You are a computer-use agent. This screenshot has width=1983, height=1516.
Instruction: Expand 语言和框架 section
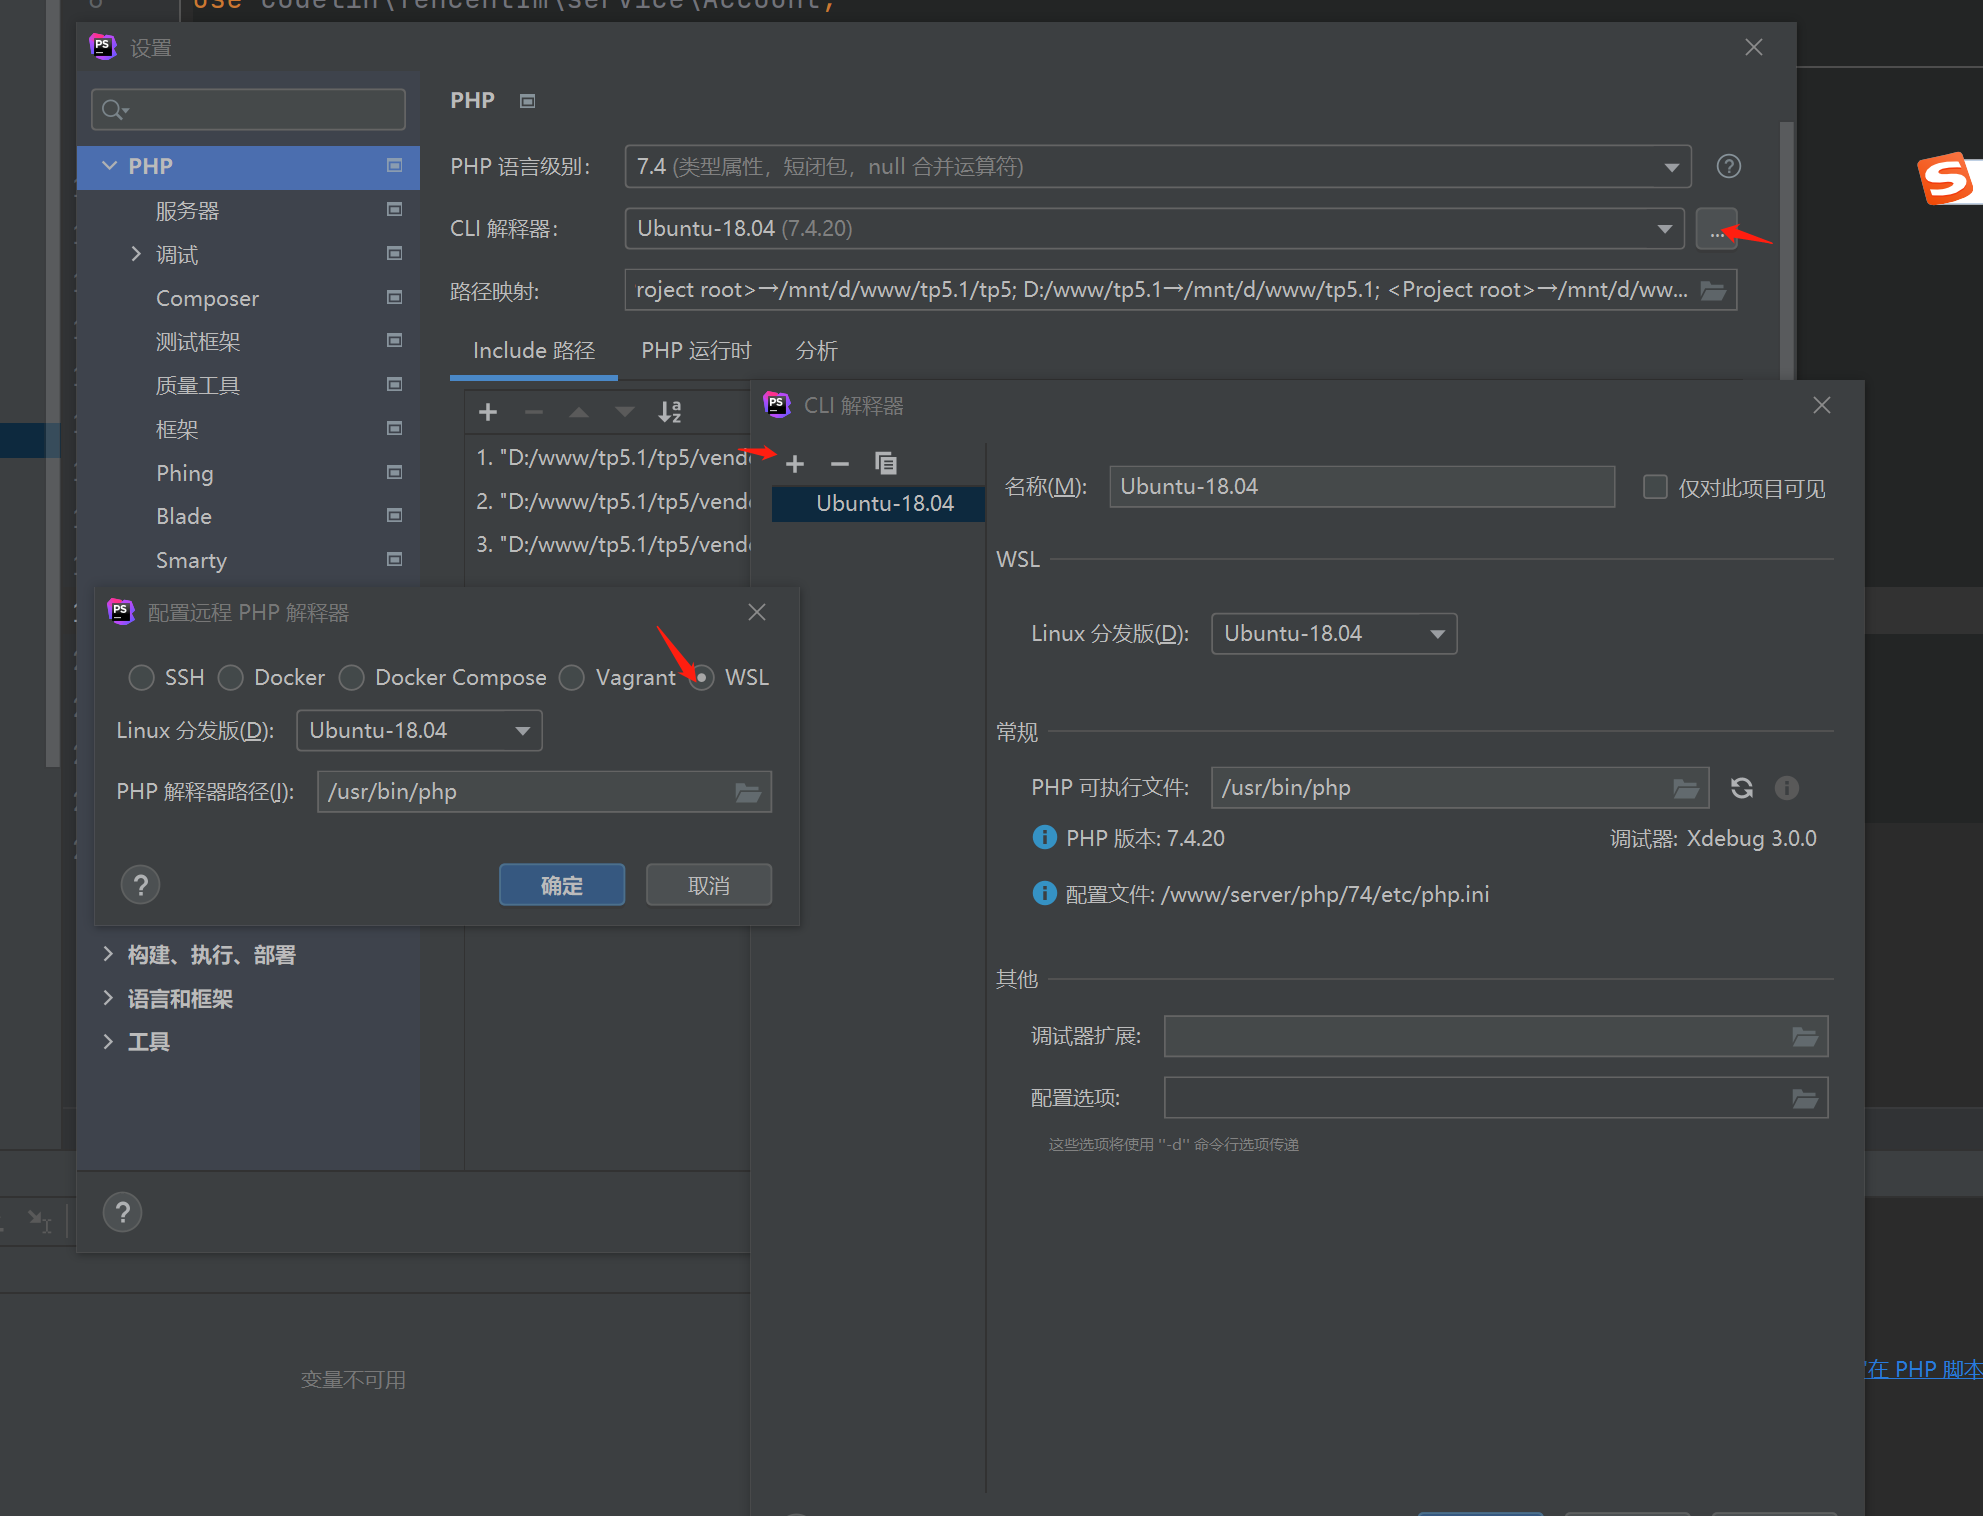coord(108,998)
